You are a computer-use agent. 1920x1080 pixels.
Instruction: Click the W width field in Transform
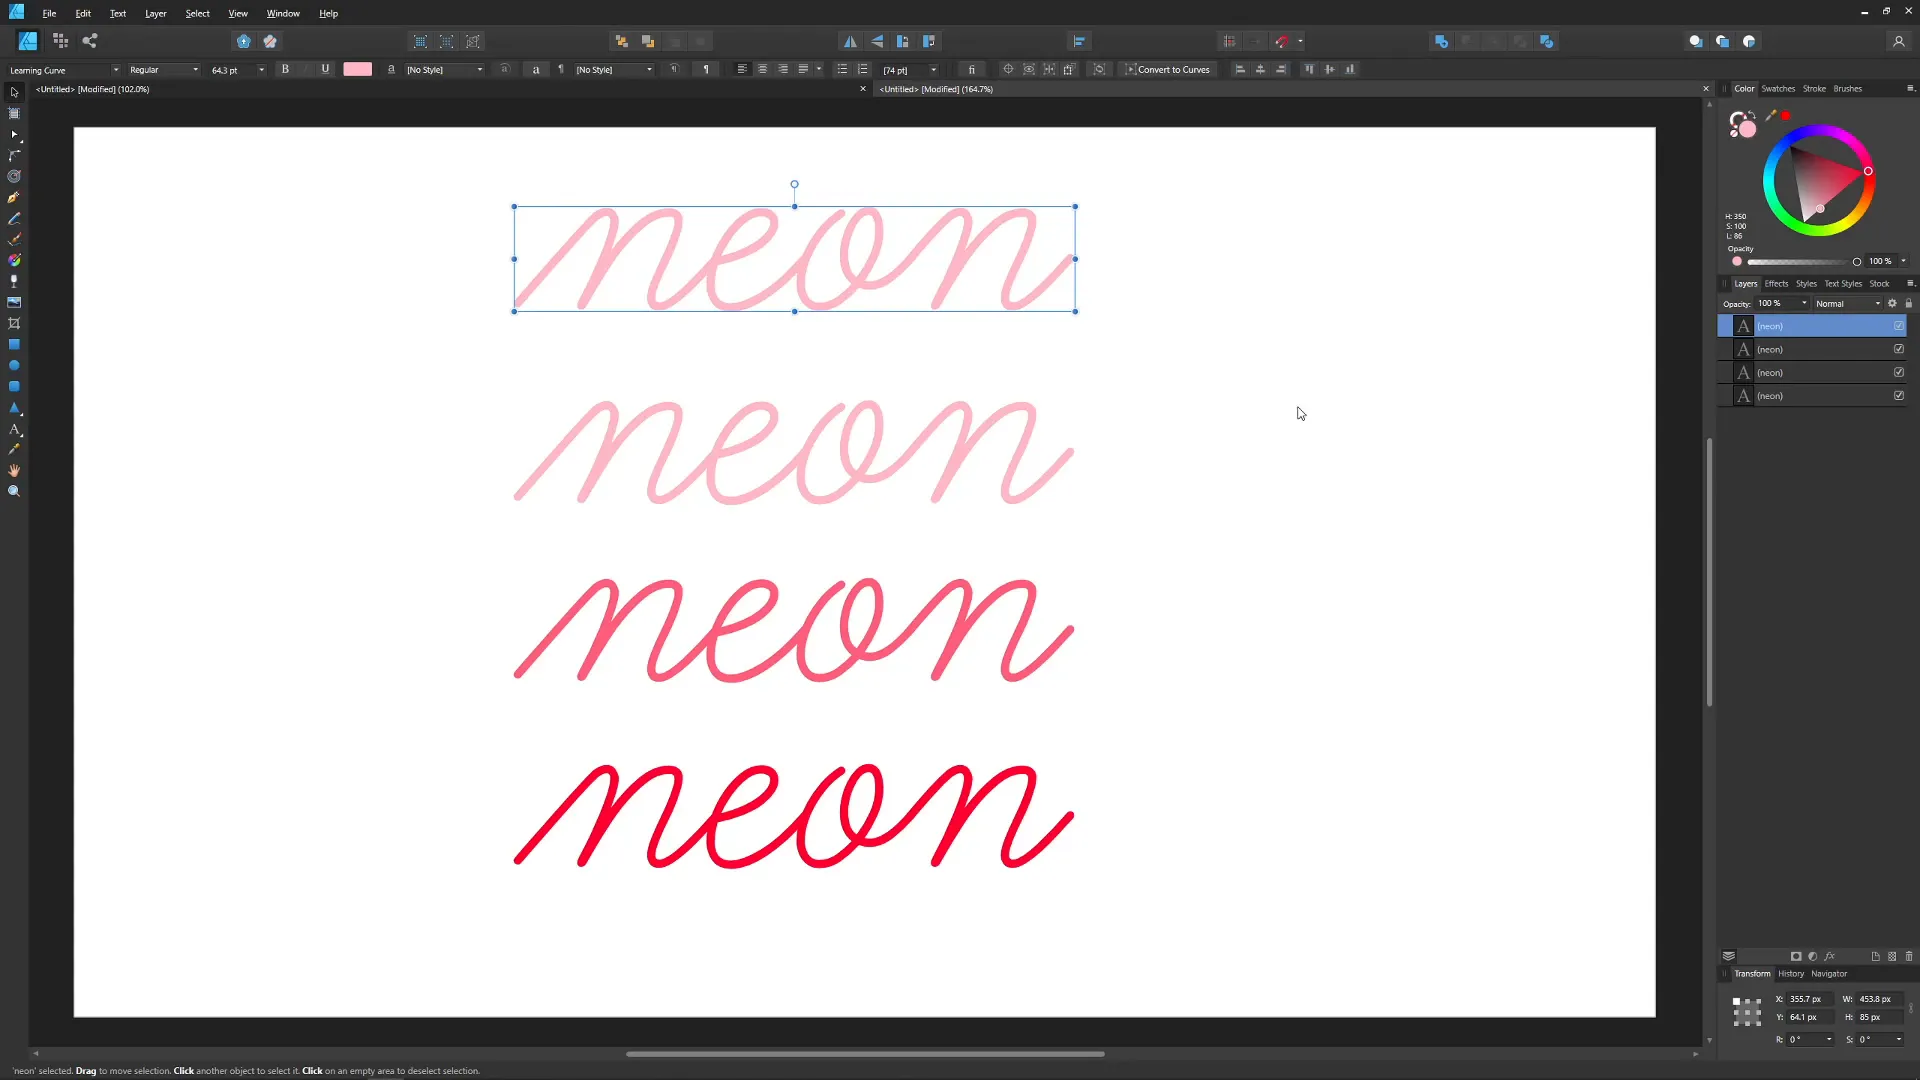[1877, 999]
